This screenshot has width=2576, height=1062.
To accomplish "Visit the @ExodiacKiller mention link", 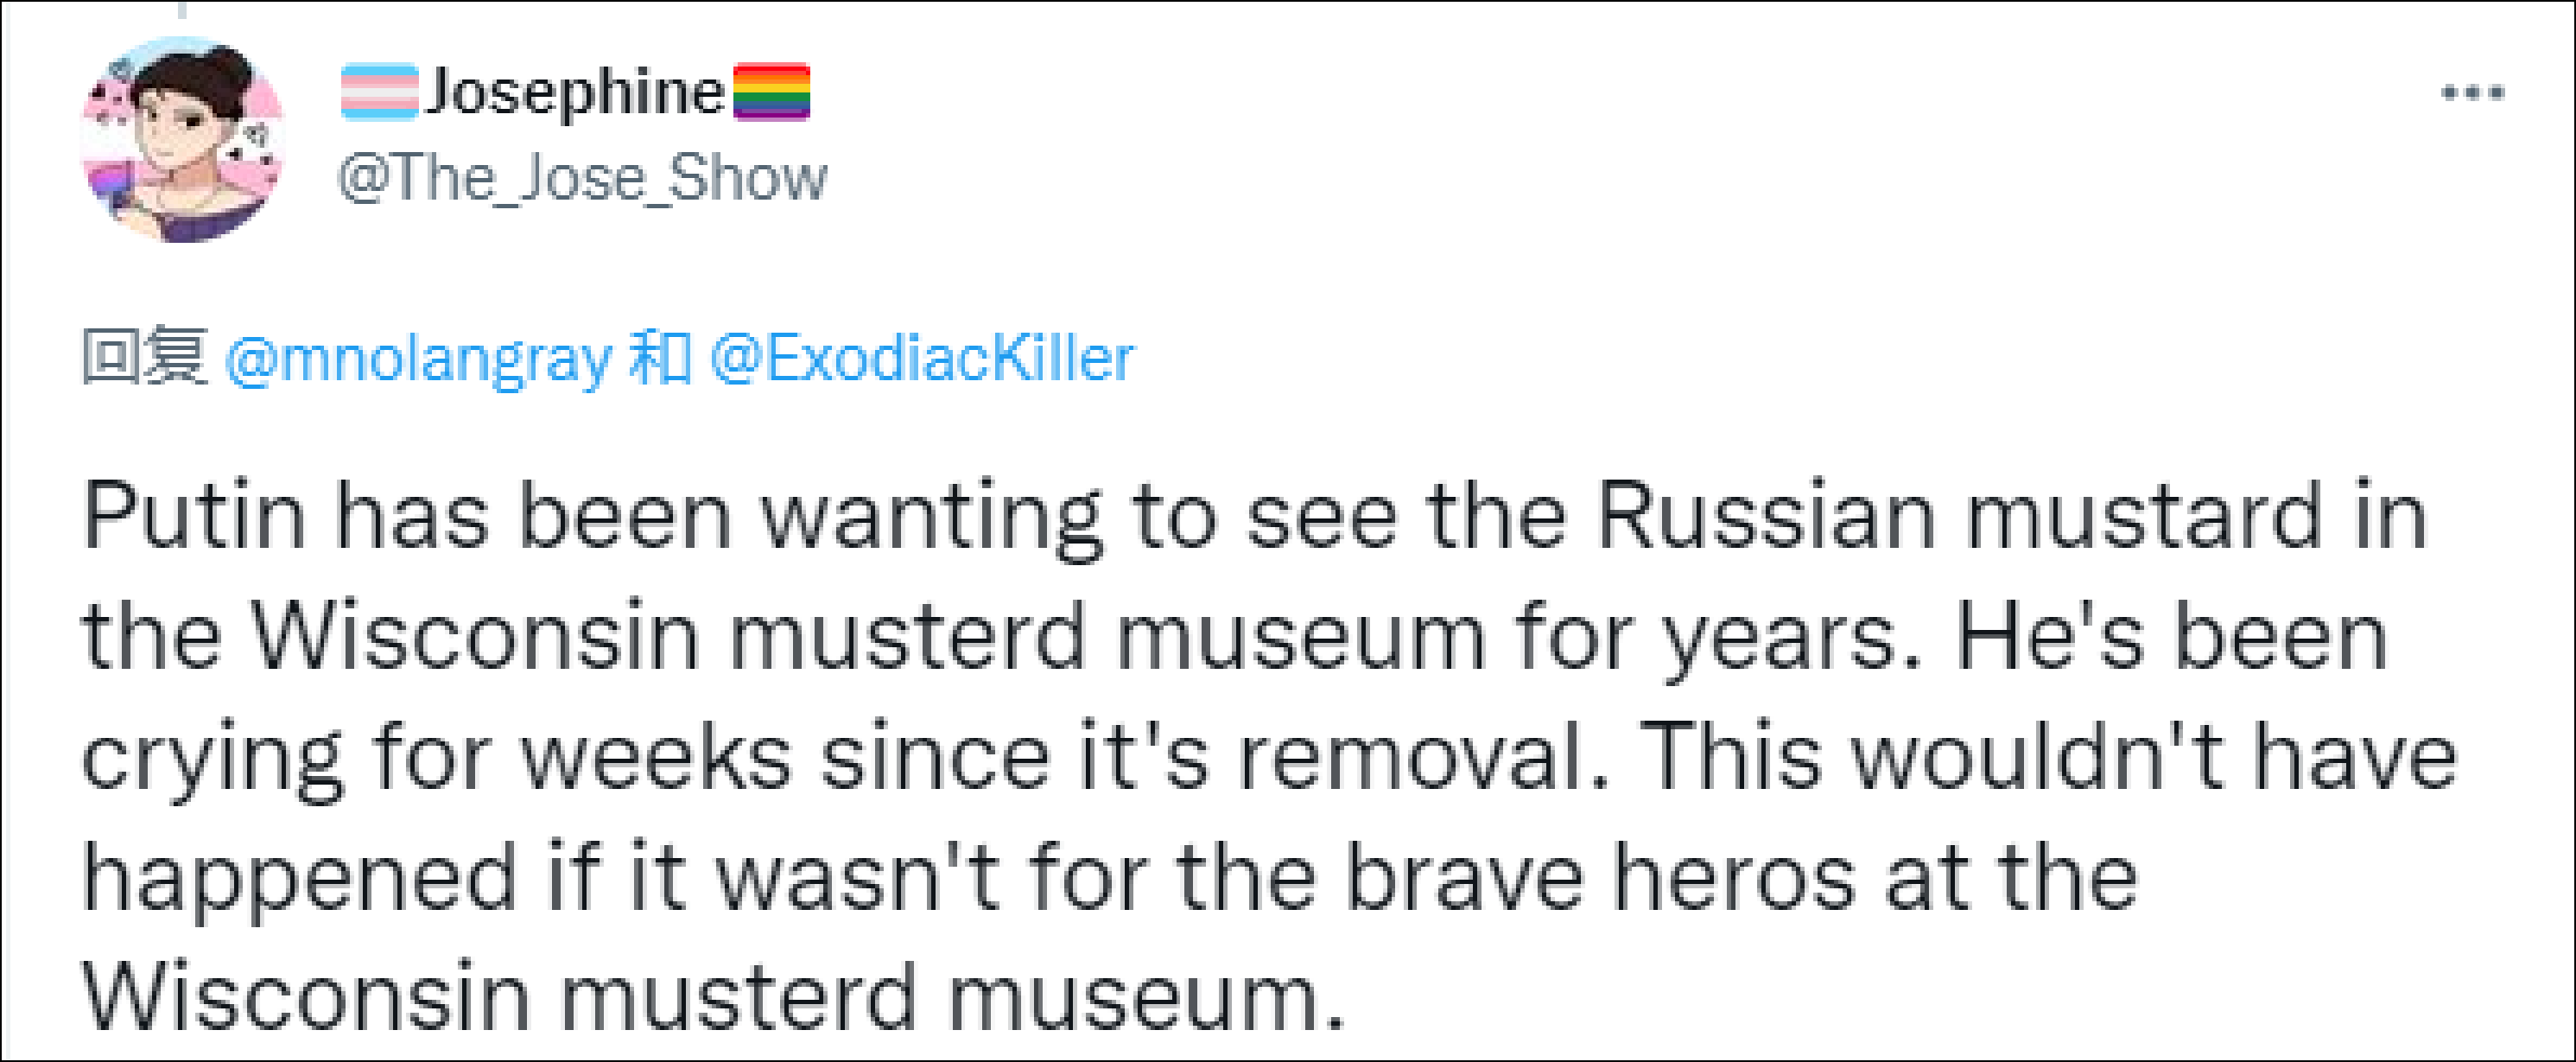I will [x=921, y=358].
